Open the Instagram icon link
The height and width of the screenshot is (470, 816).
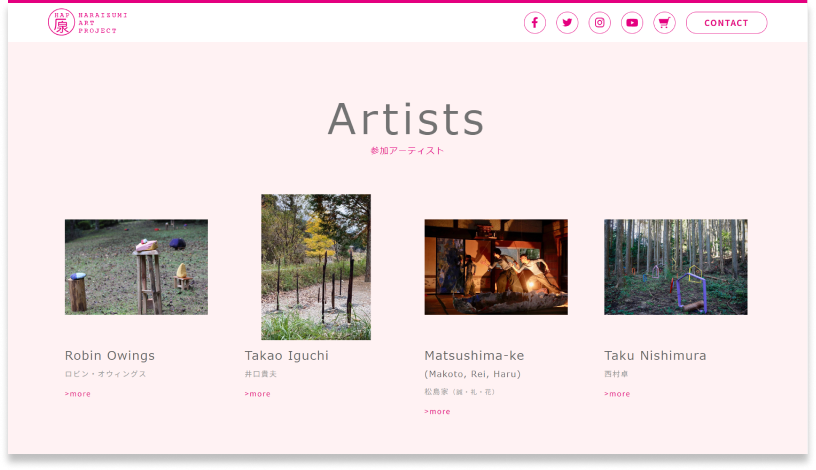pyautogui.click(x=600, y=23)
